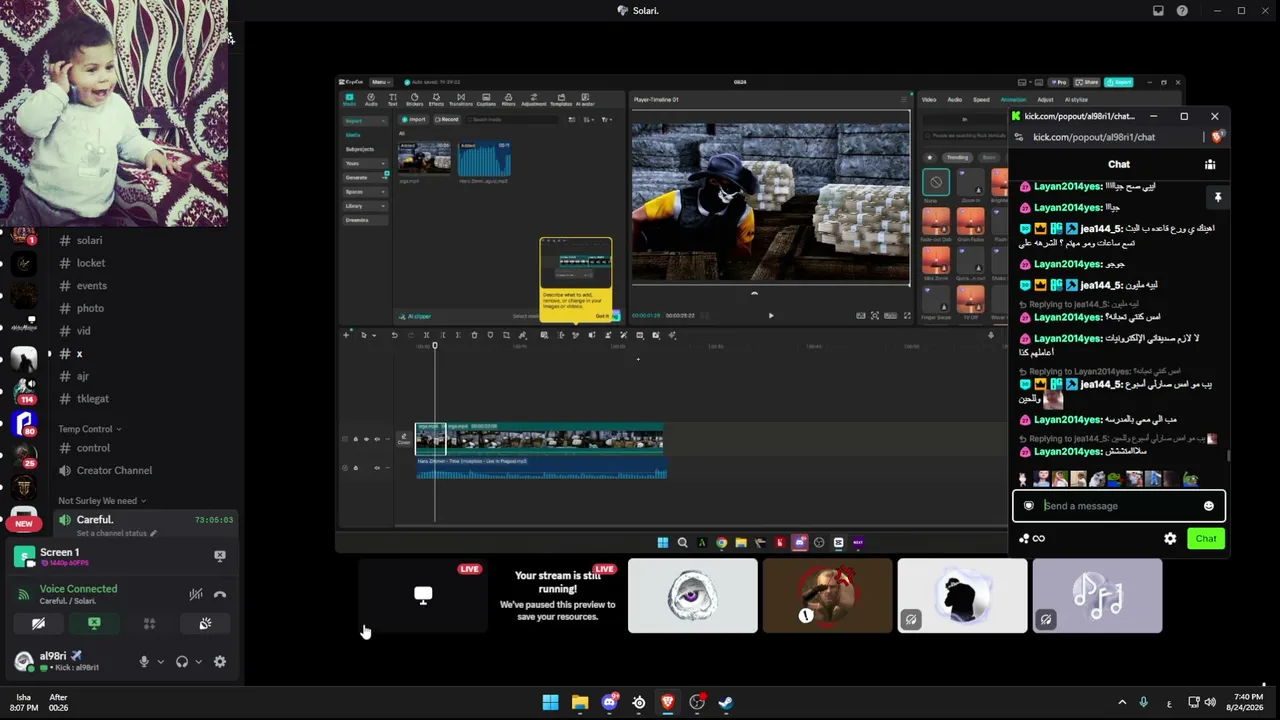Open the locket channel

(x=91, y=263)
